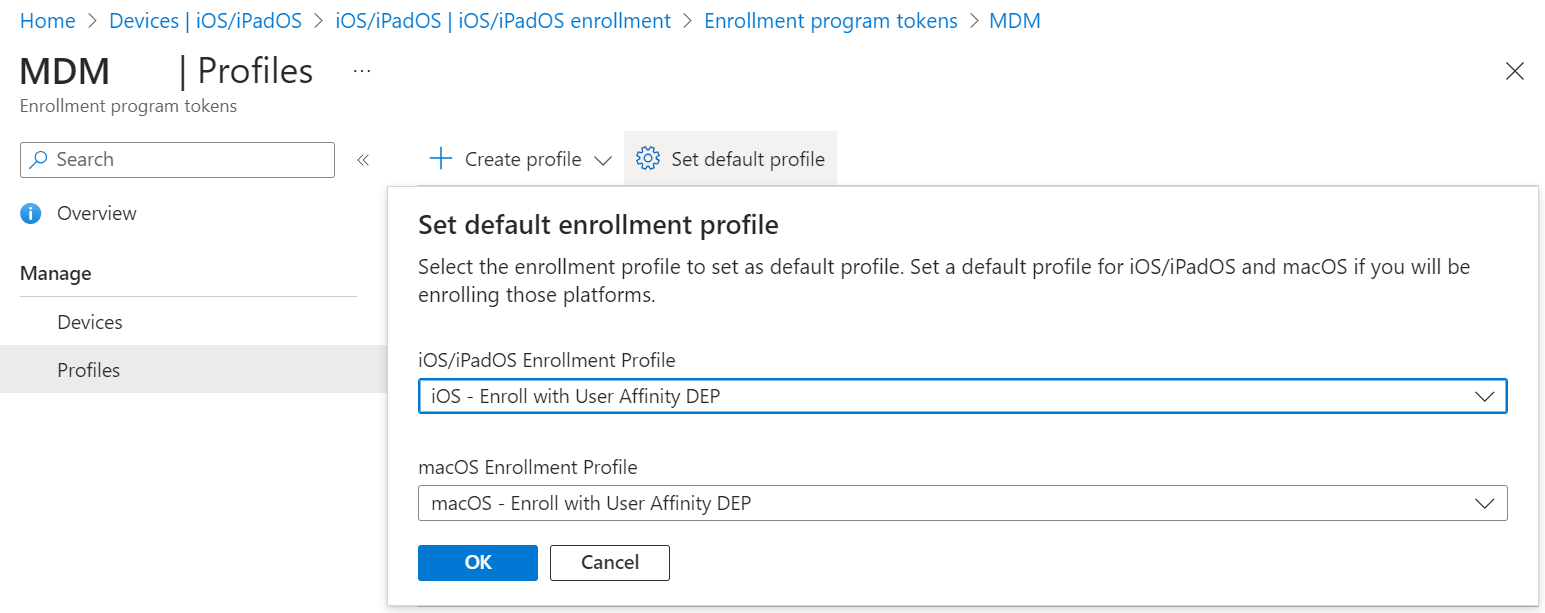Viewport: 1545px width, 613px height.
Task: Select Devices in the Manage menu
Action: 90,322
